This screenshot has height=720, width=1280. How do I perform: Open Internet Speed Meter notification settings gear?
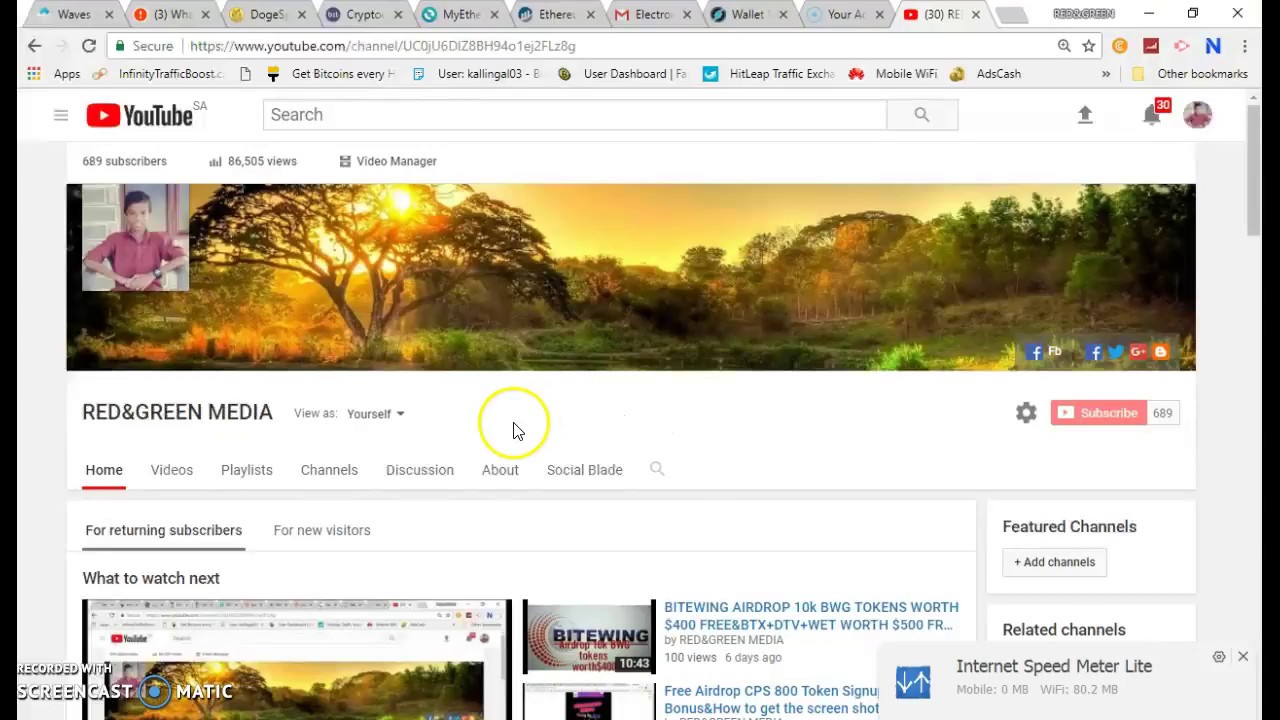coord(1219,657)
